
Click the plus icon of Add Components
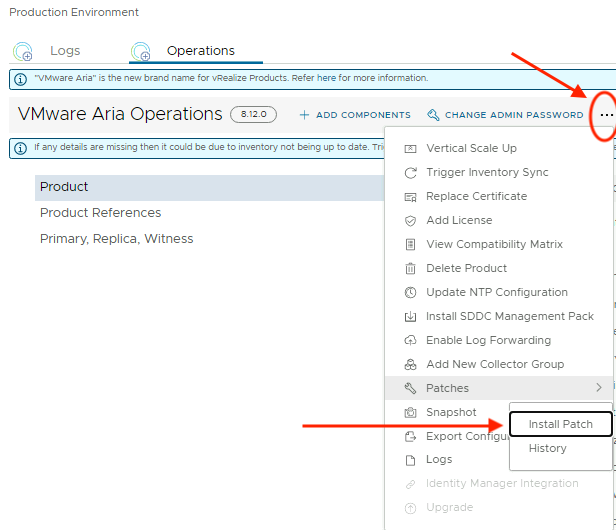304,115
